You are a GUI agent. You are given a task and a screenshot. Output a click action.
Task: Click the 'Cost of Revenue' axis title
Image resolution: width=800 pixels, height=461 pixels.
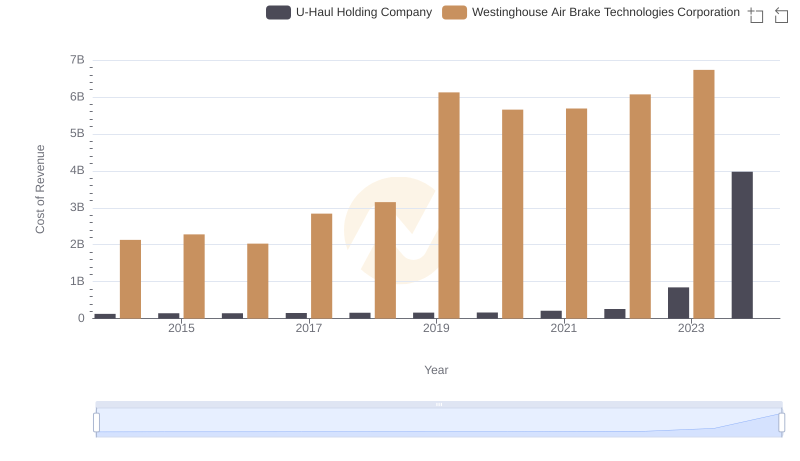40,189
